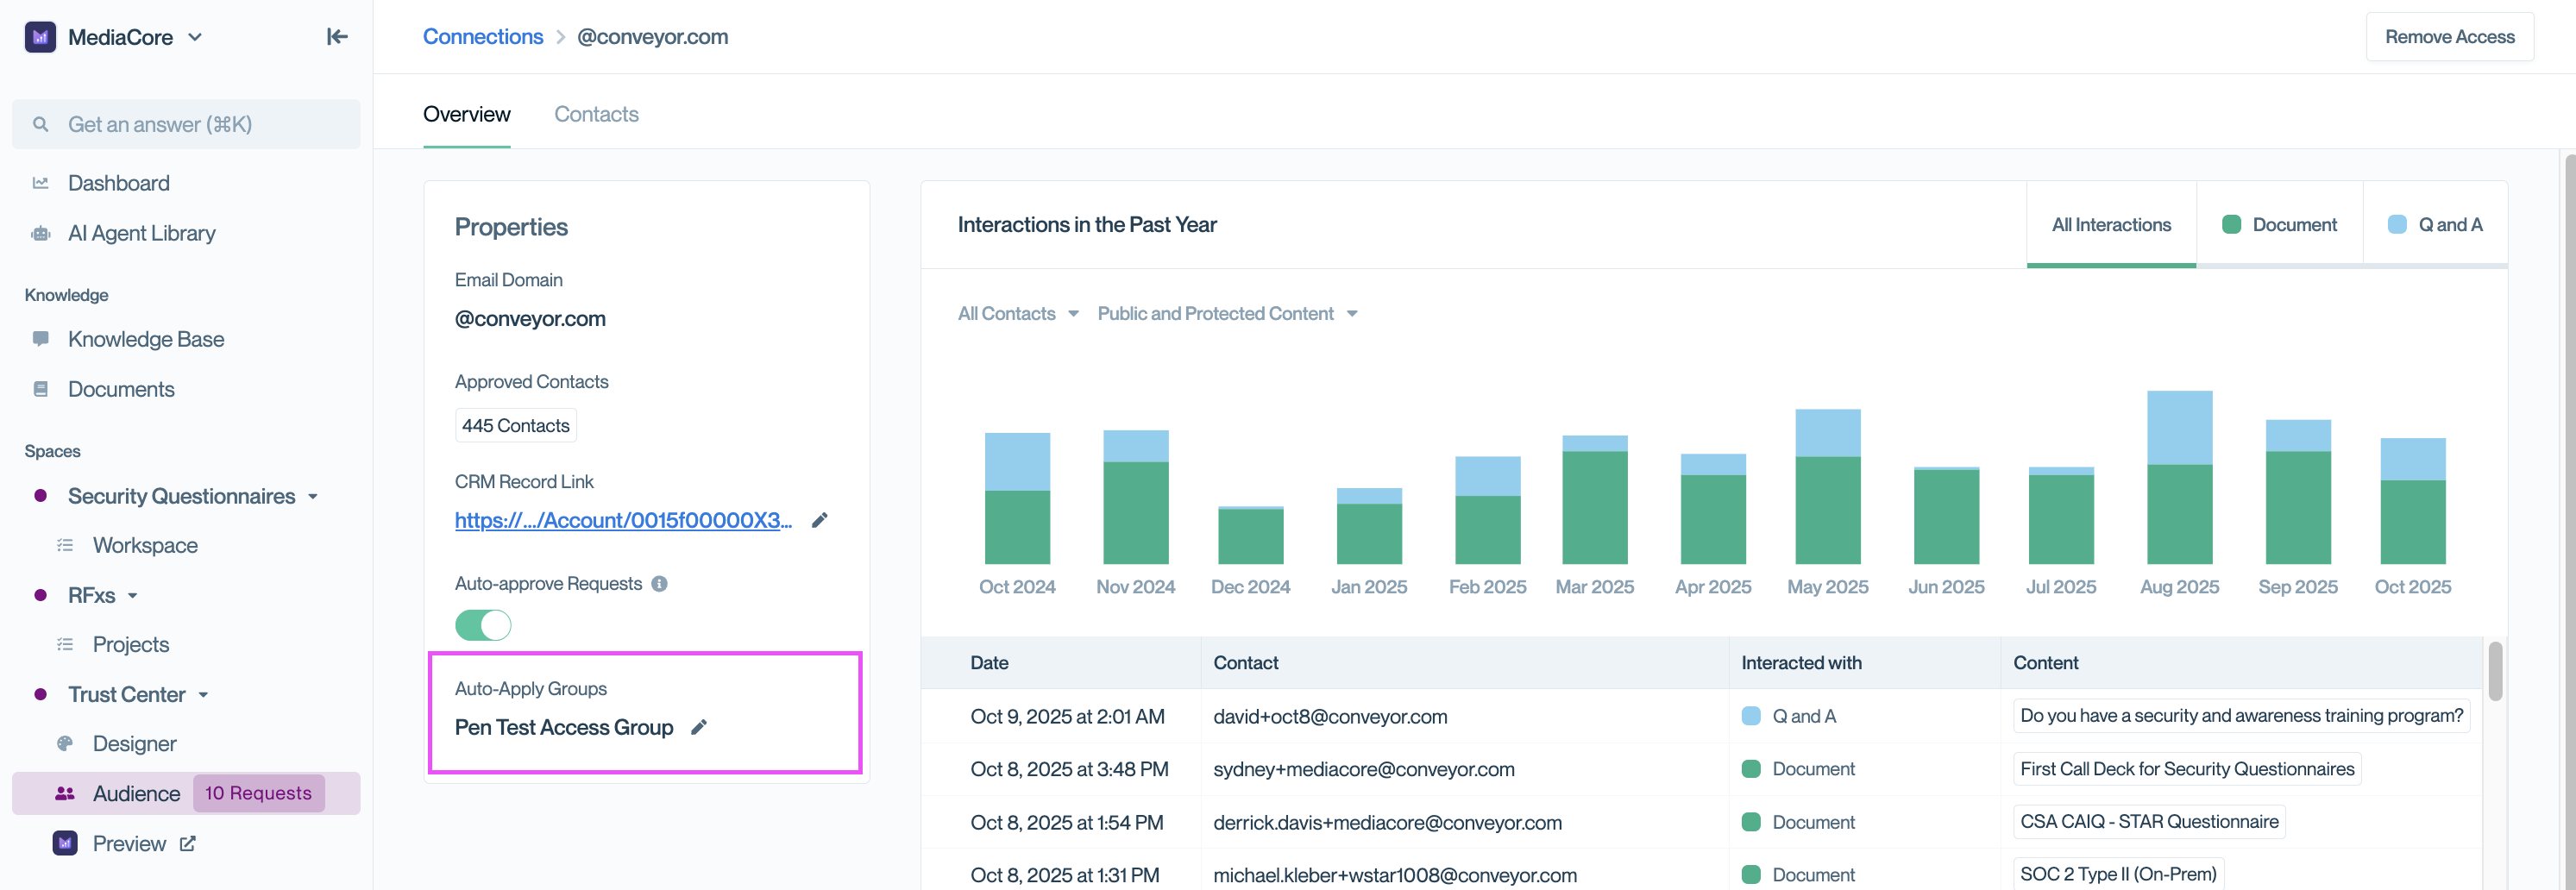Click the Get an answer search field

(x=186, y=124)
